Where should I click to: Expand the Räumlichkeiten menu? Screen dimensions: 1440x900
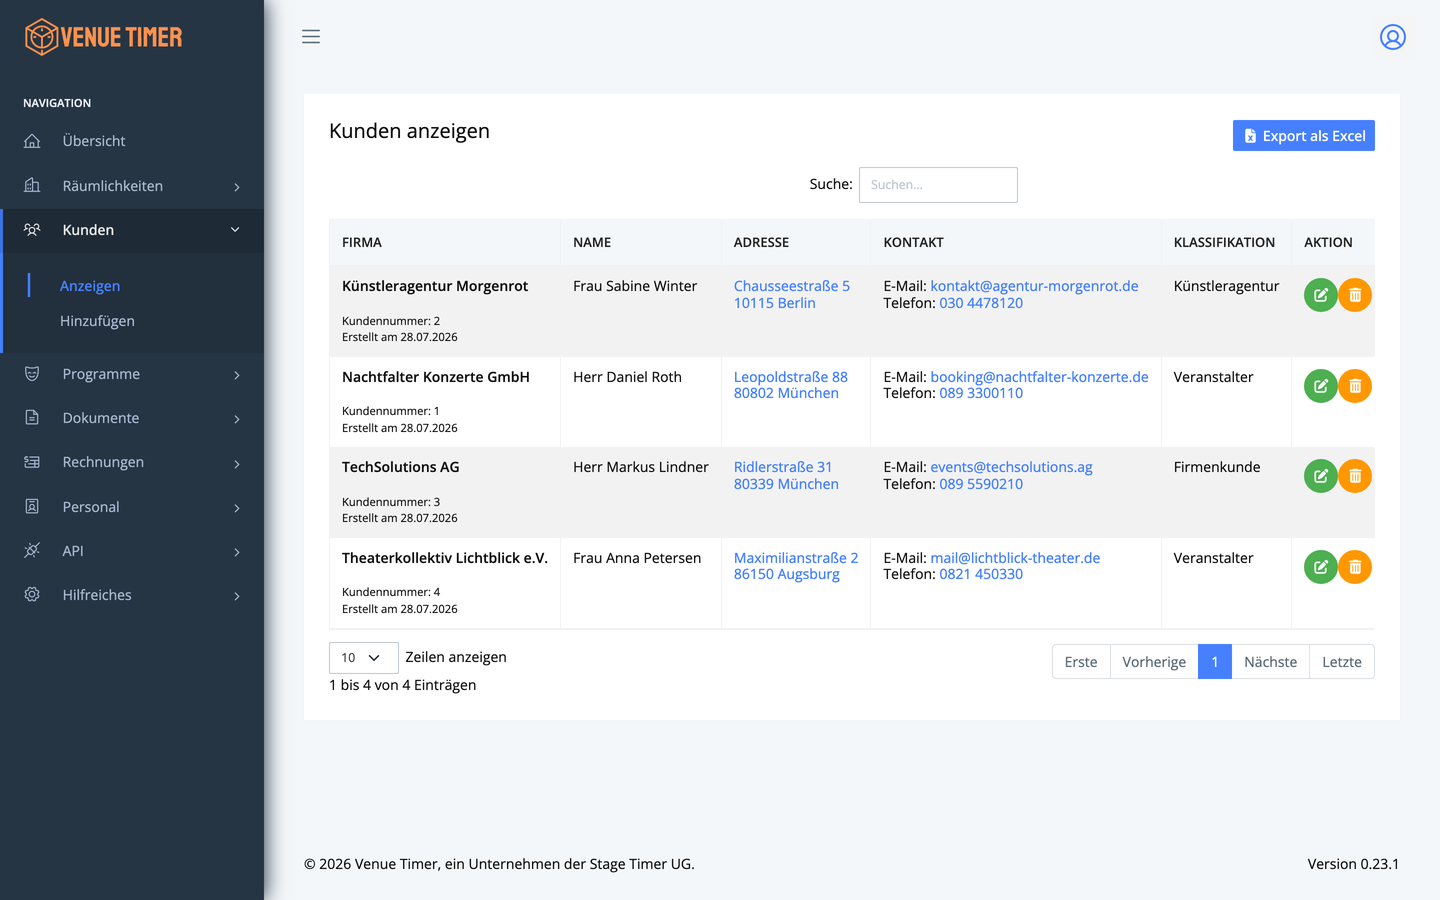click(x=132, y=186)
